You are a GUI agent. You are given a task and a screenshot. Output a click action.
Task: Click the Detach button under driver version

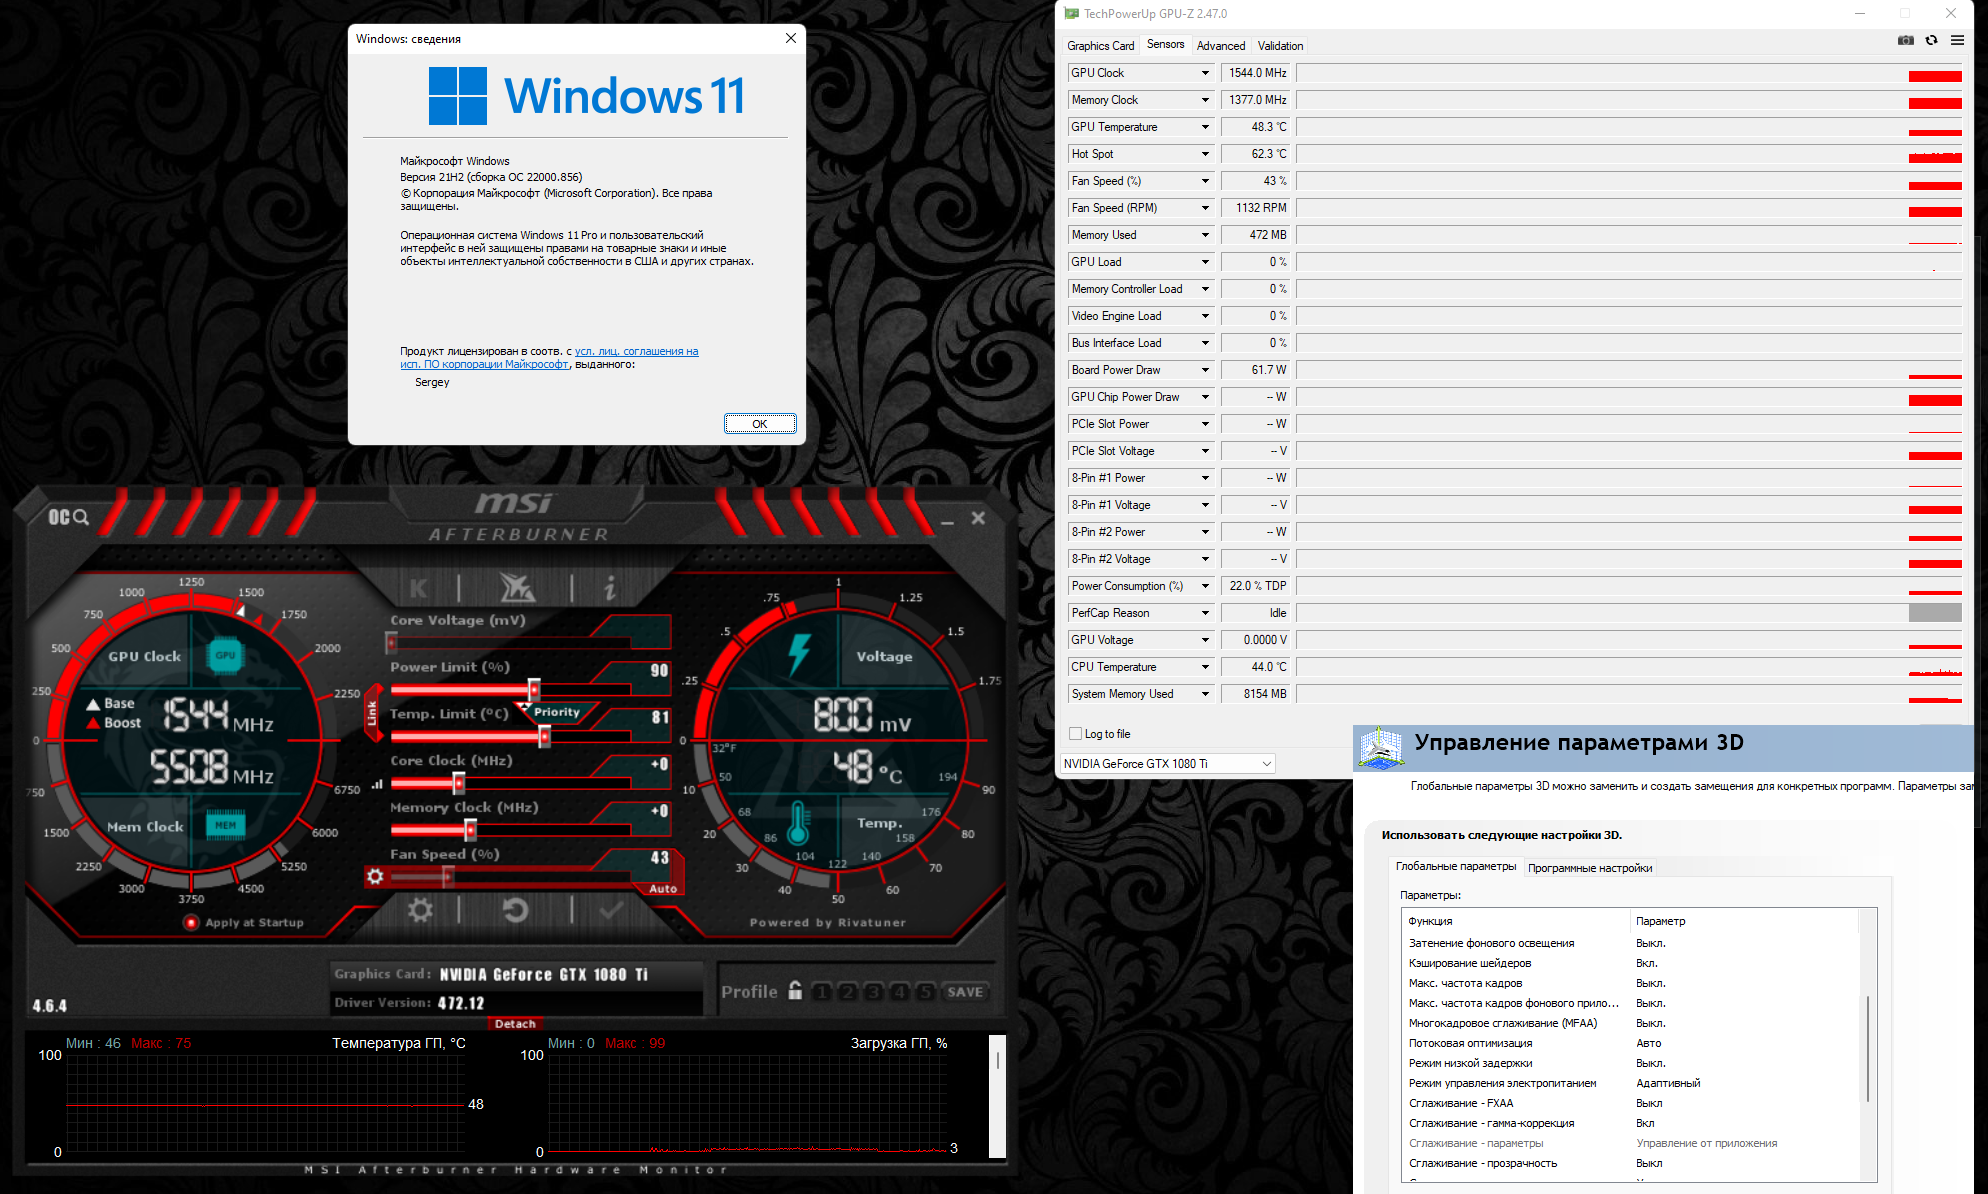click(515, 1023)
